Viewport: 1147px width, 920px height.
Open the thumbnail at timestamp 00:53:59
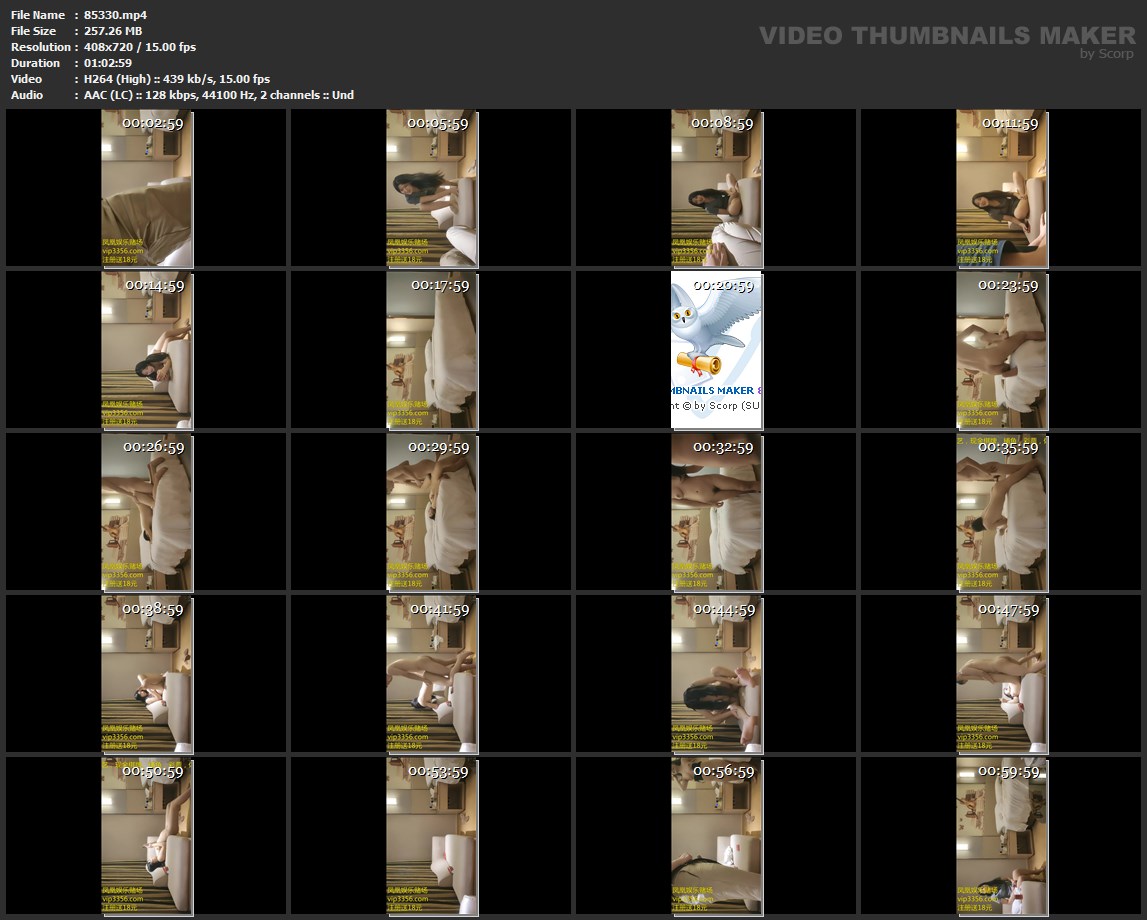tap(431, 835)
